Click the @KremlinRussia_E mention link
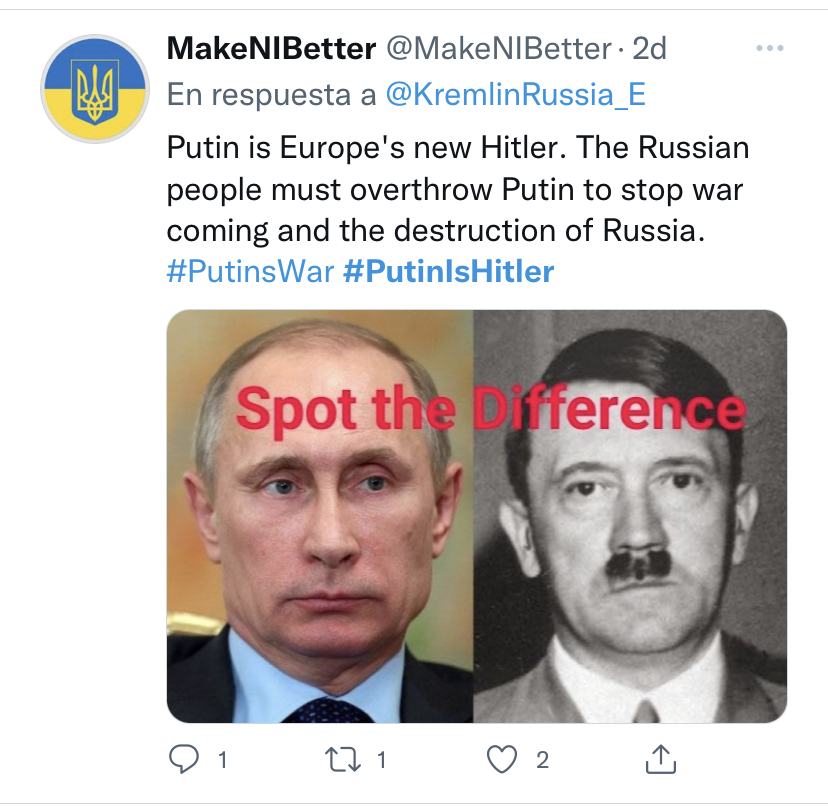Screen dimensions: 828x806 pyautogui.click(x=516, y=95)
